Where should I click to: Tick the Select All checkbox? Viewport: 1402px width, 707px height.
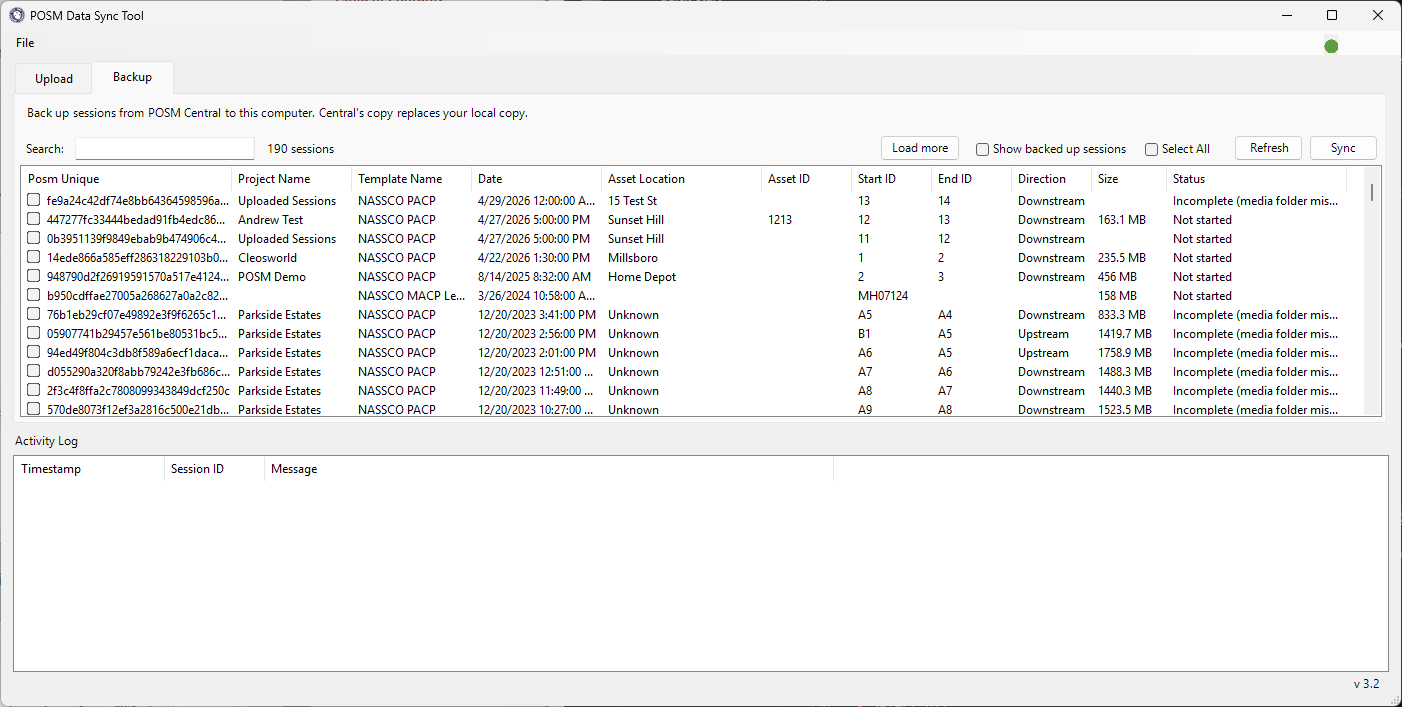pyautogui.click(x=1152, y=149)
